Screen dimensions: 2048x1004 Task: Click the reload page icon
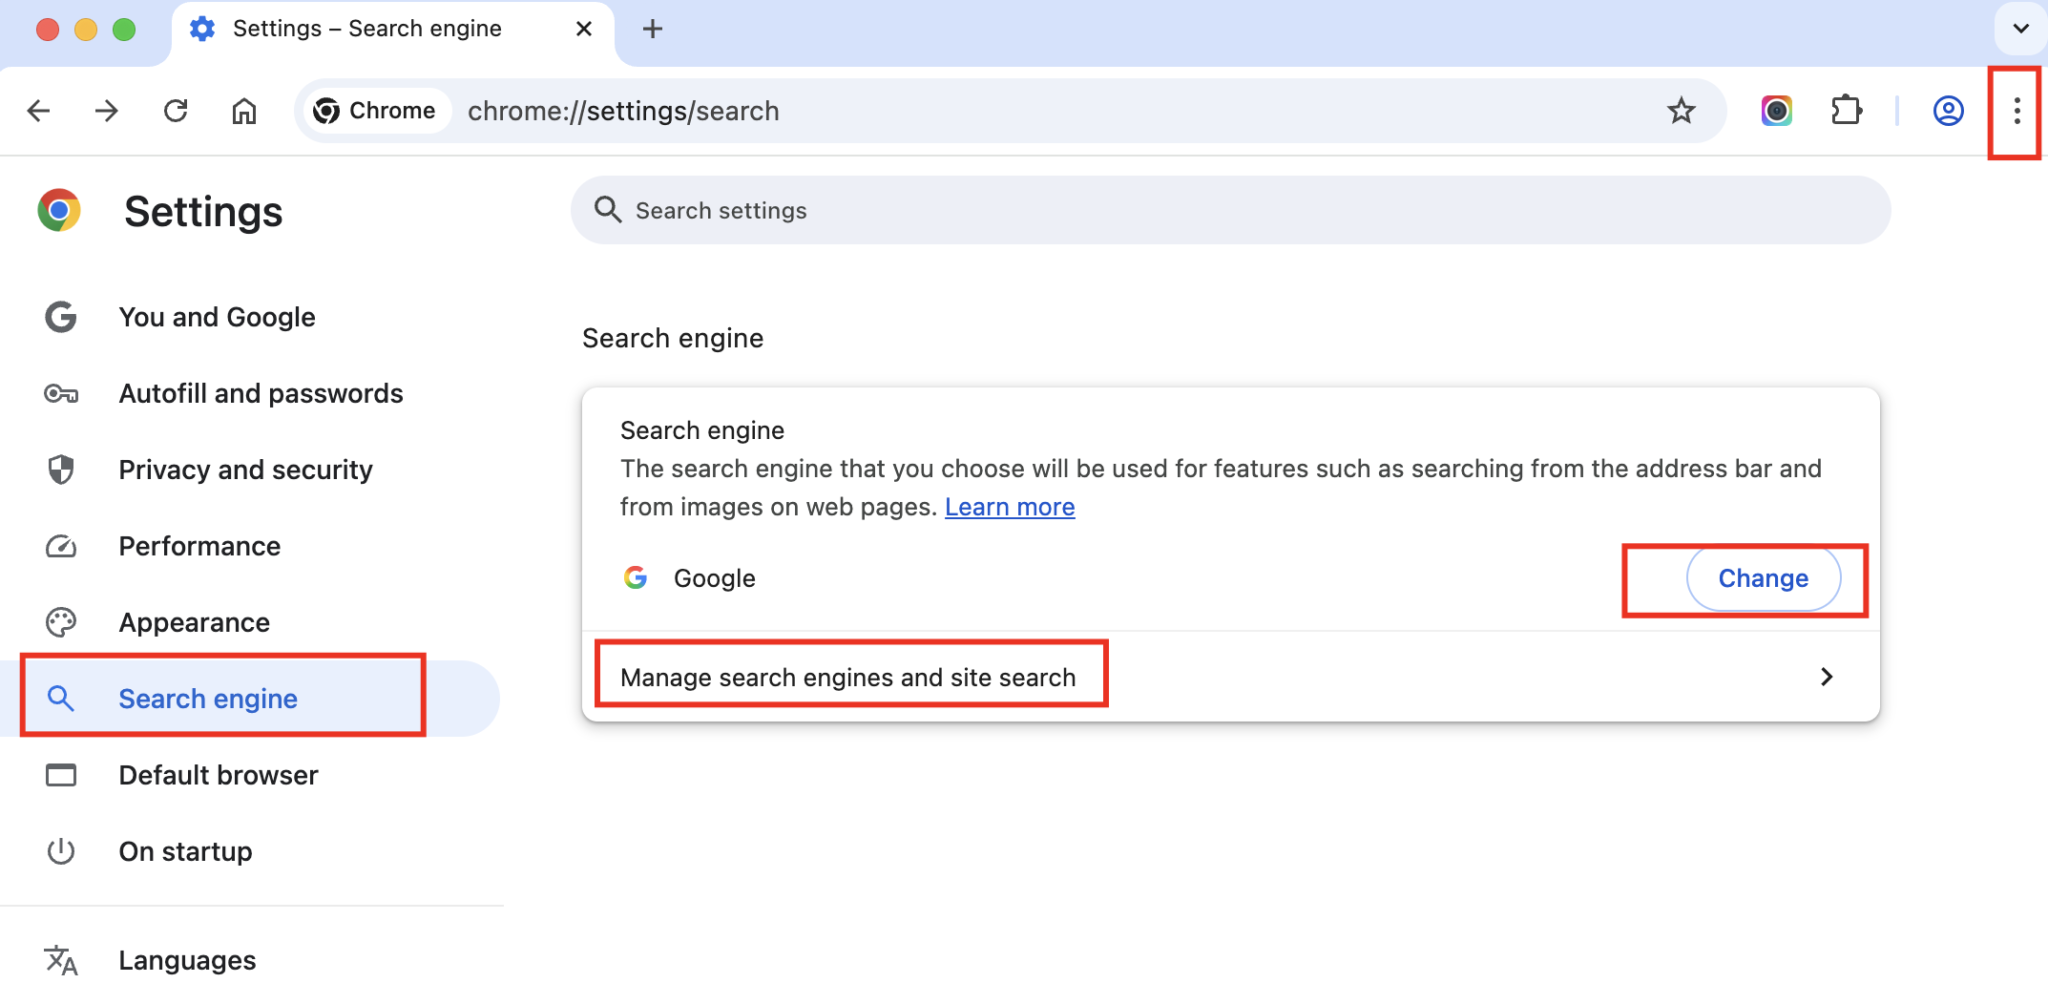tap(176, 111)
